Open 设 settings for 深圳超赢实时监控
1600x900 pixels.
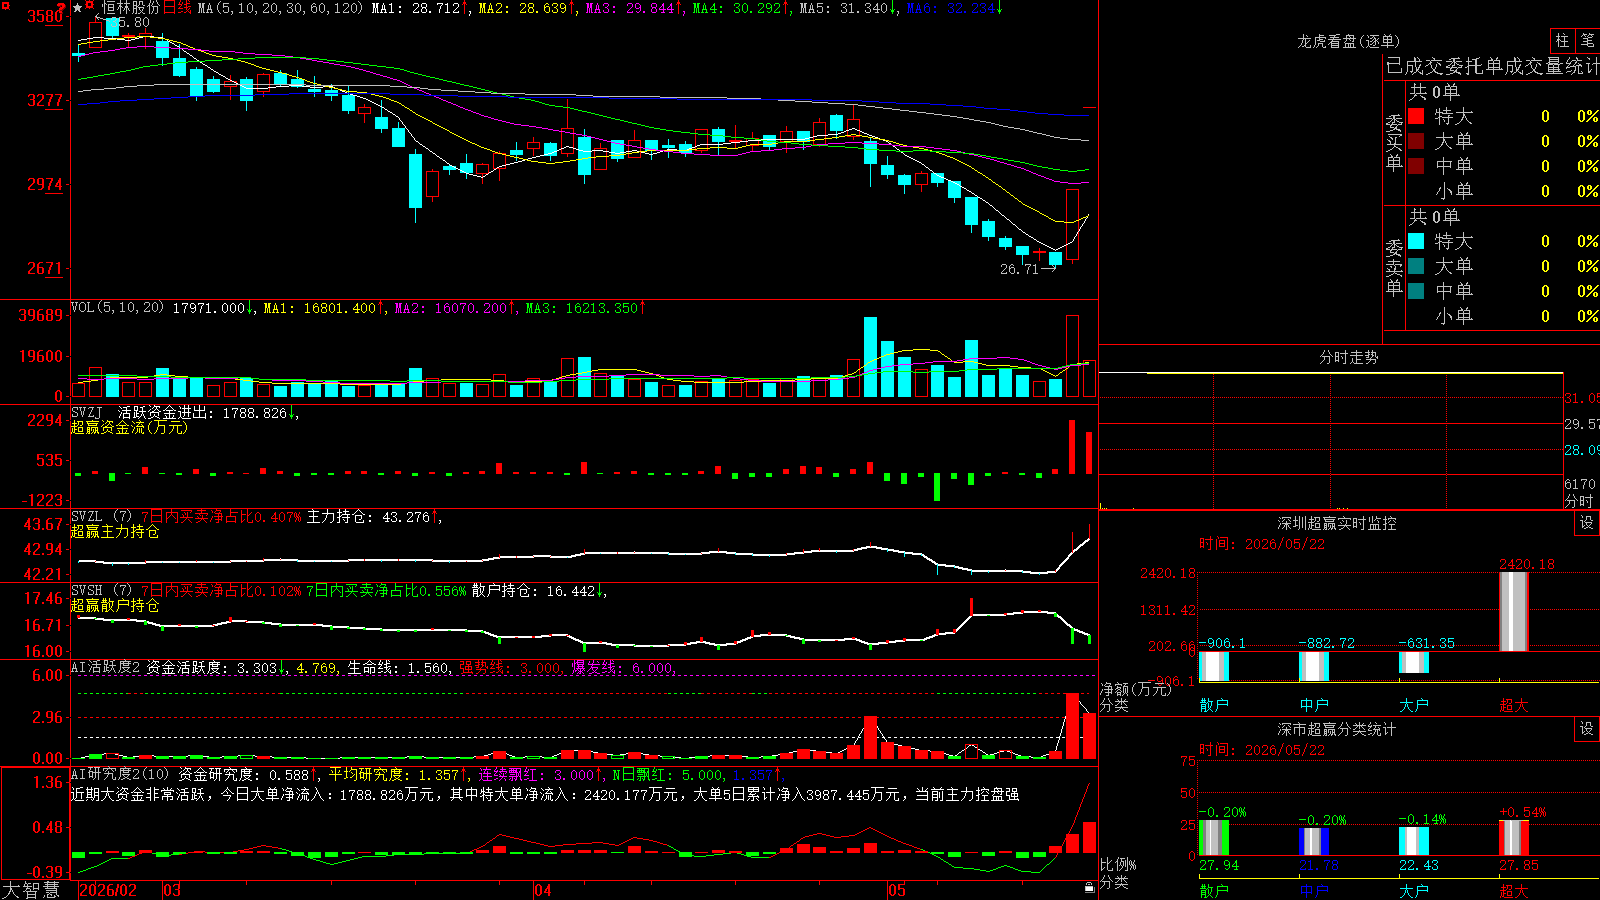1587,523
